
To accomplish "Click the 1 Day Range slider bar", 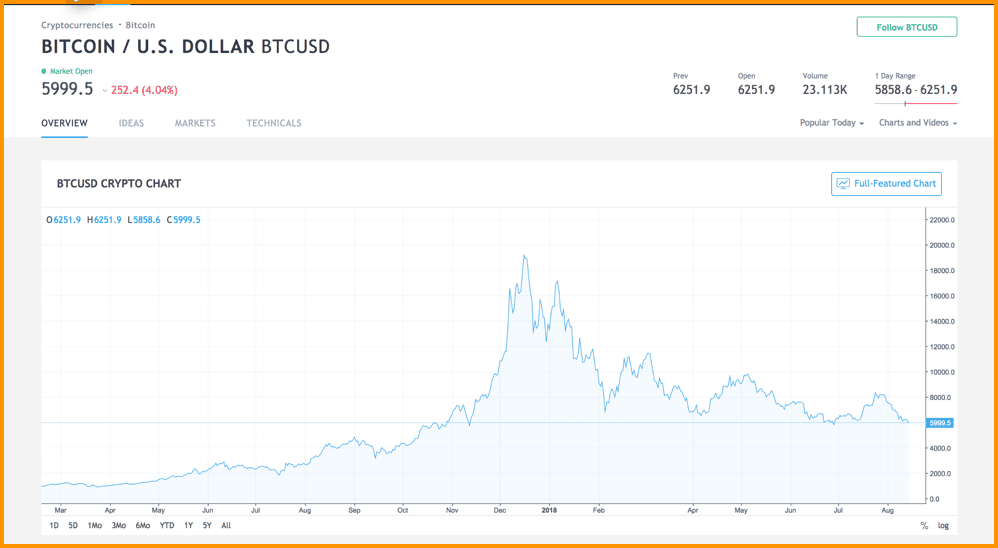I will pos(915,103).
